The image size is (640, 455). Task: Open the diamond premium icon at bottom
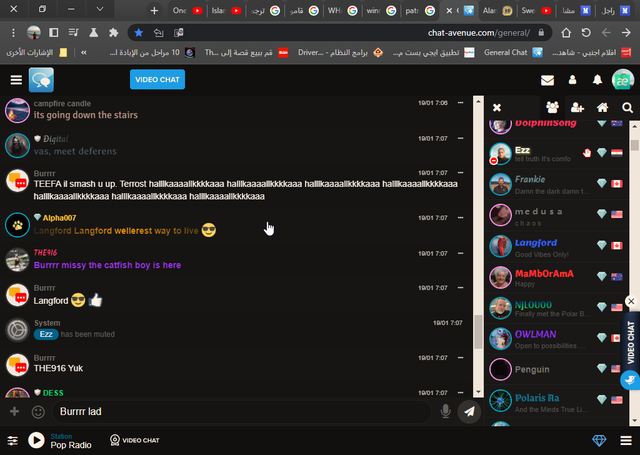[x=599, y=440]
